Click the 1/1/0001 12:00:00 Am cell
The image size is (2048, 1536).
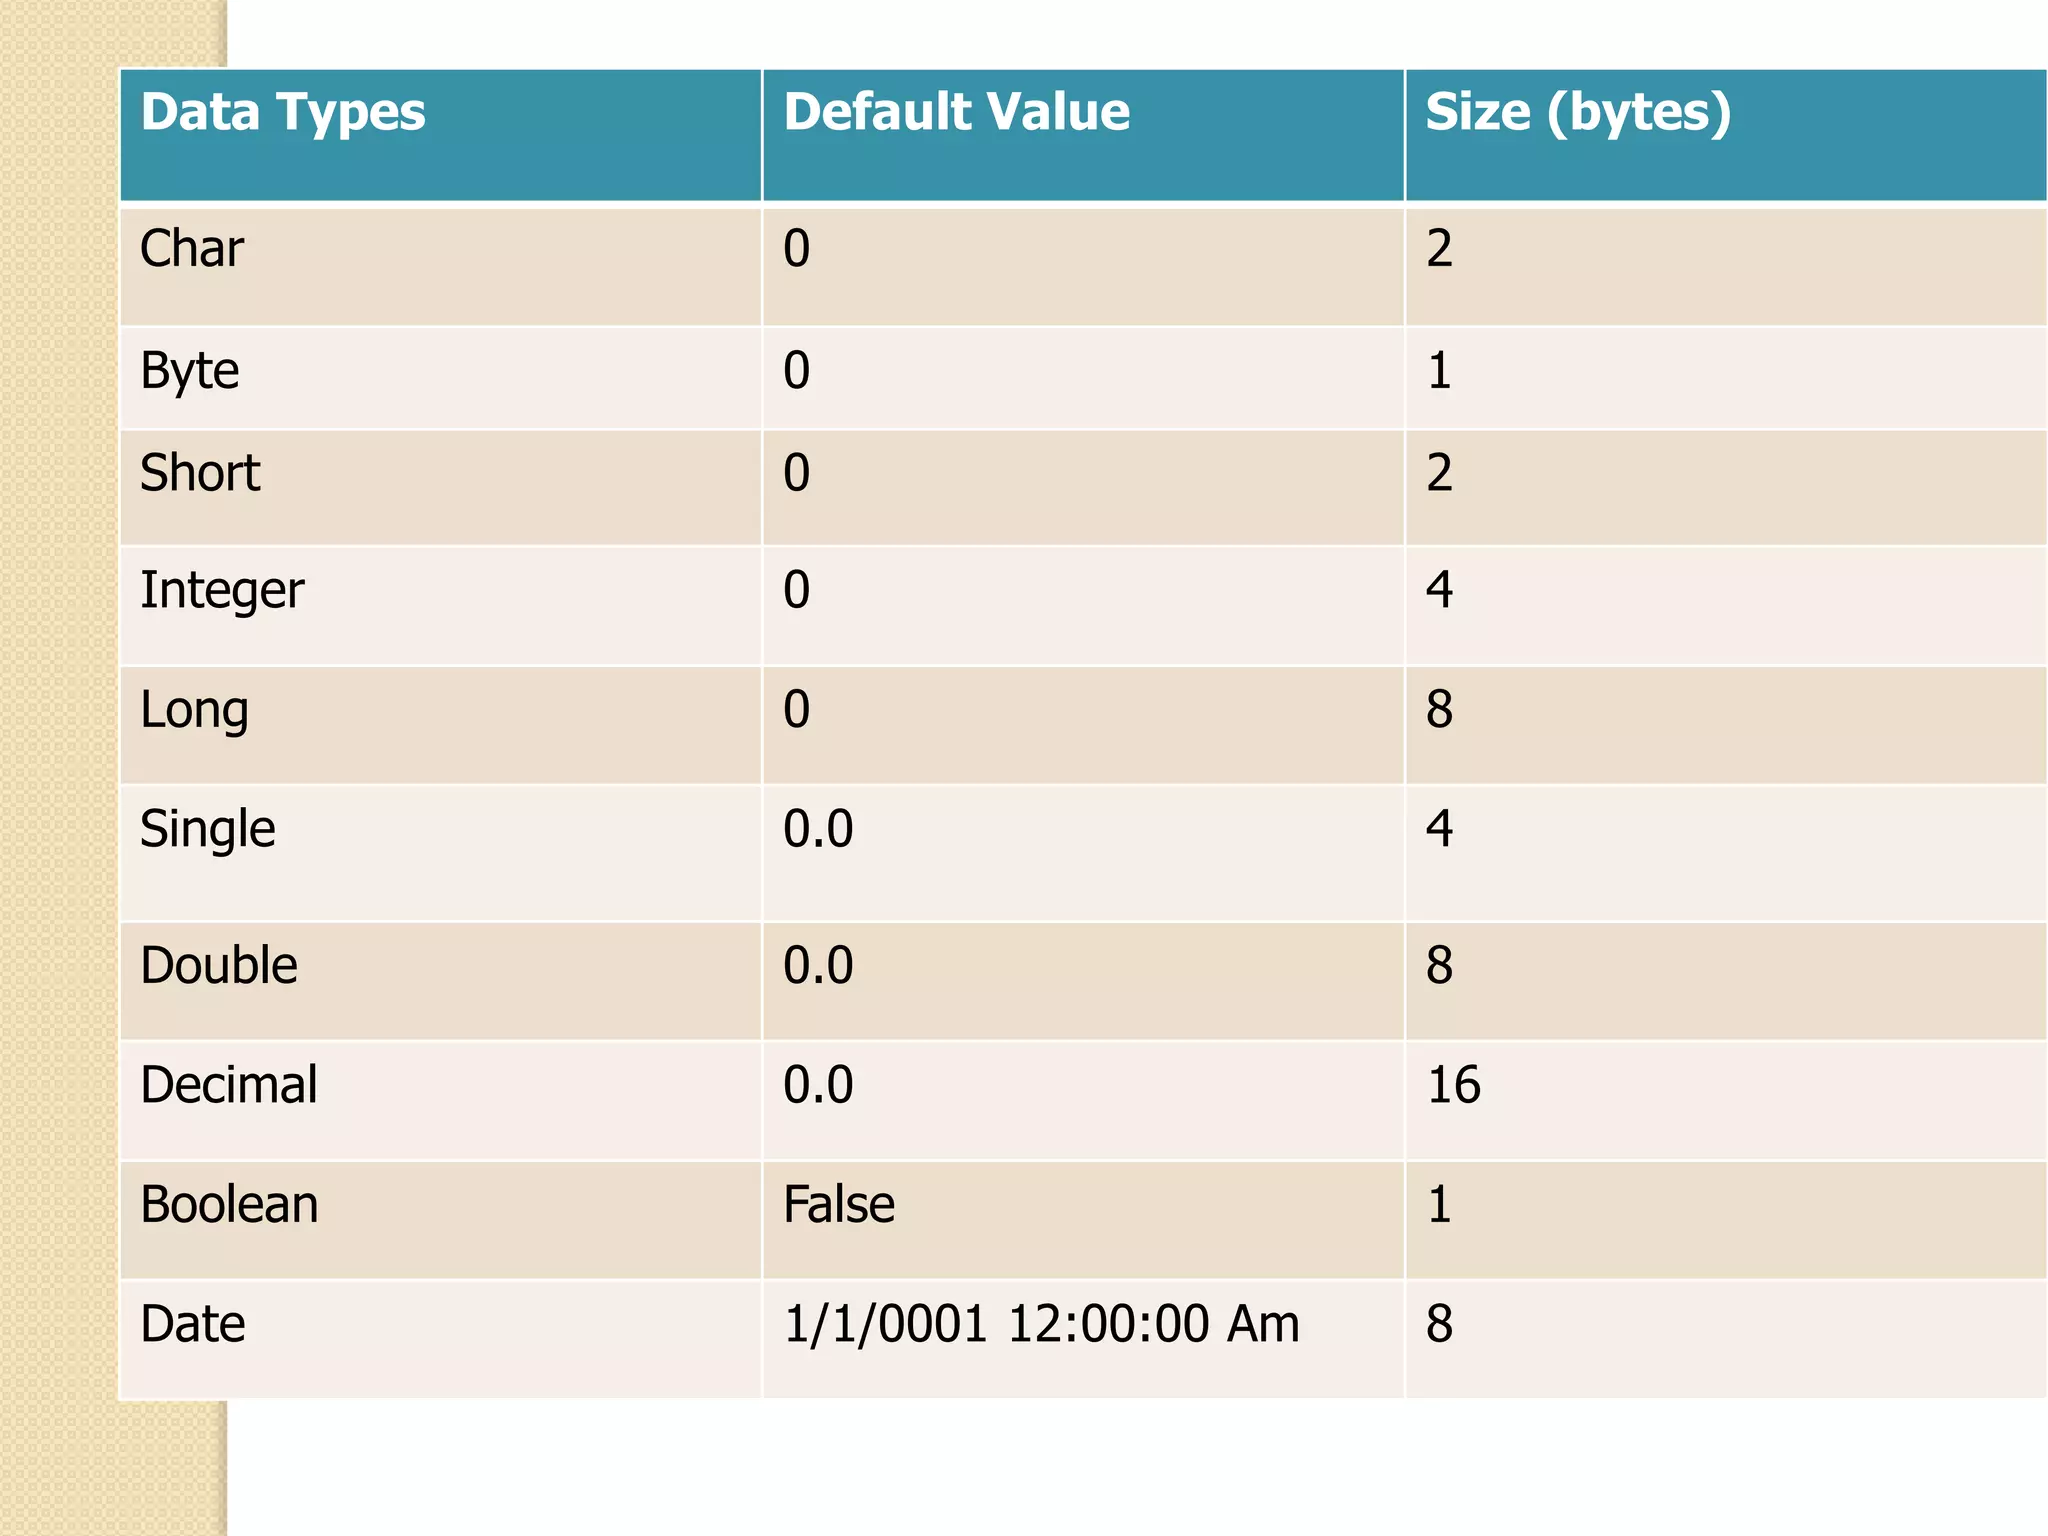point(1041,1325)
